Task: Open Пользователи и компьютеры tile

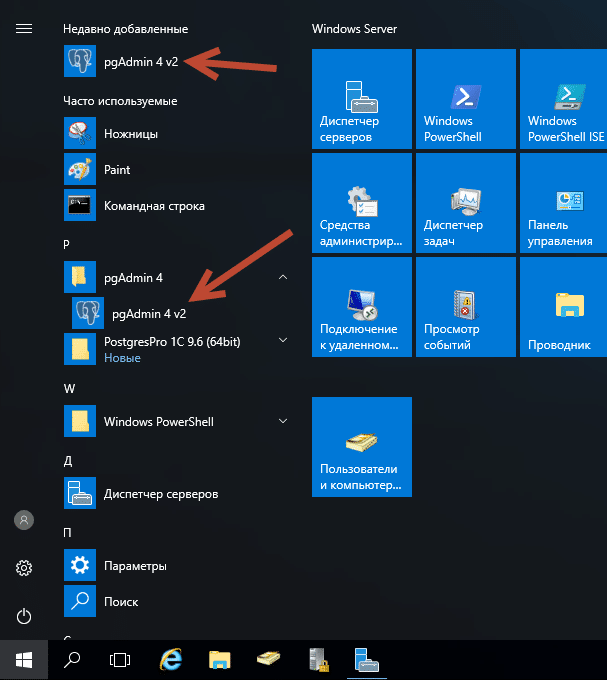Action: 361,446
